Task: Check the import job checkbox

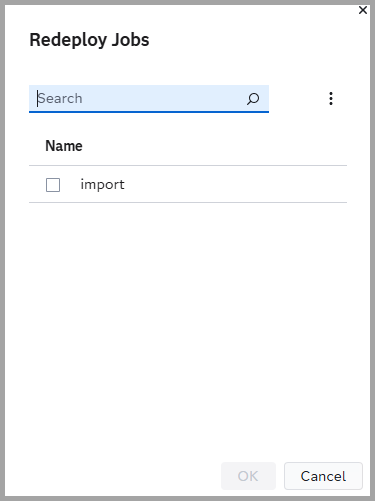Action: click(53, 185)
